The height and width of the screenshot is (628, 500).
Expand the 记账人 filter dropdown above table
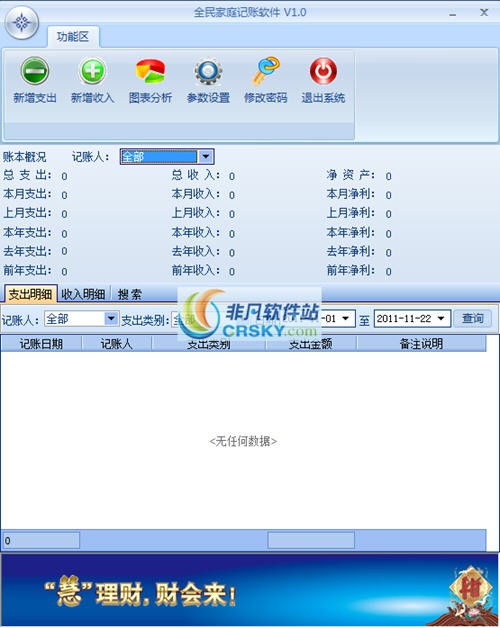click(111, 319)
